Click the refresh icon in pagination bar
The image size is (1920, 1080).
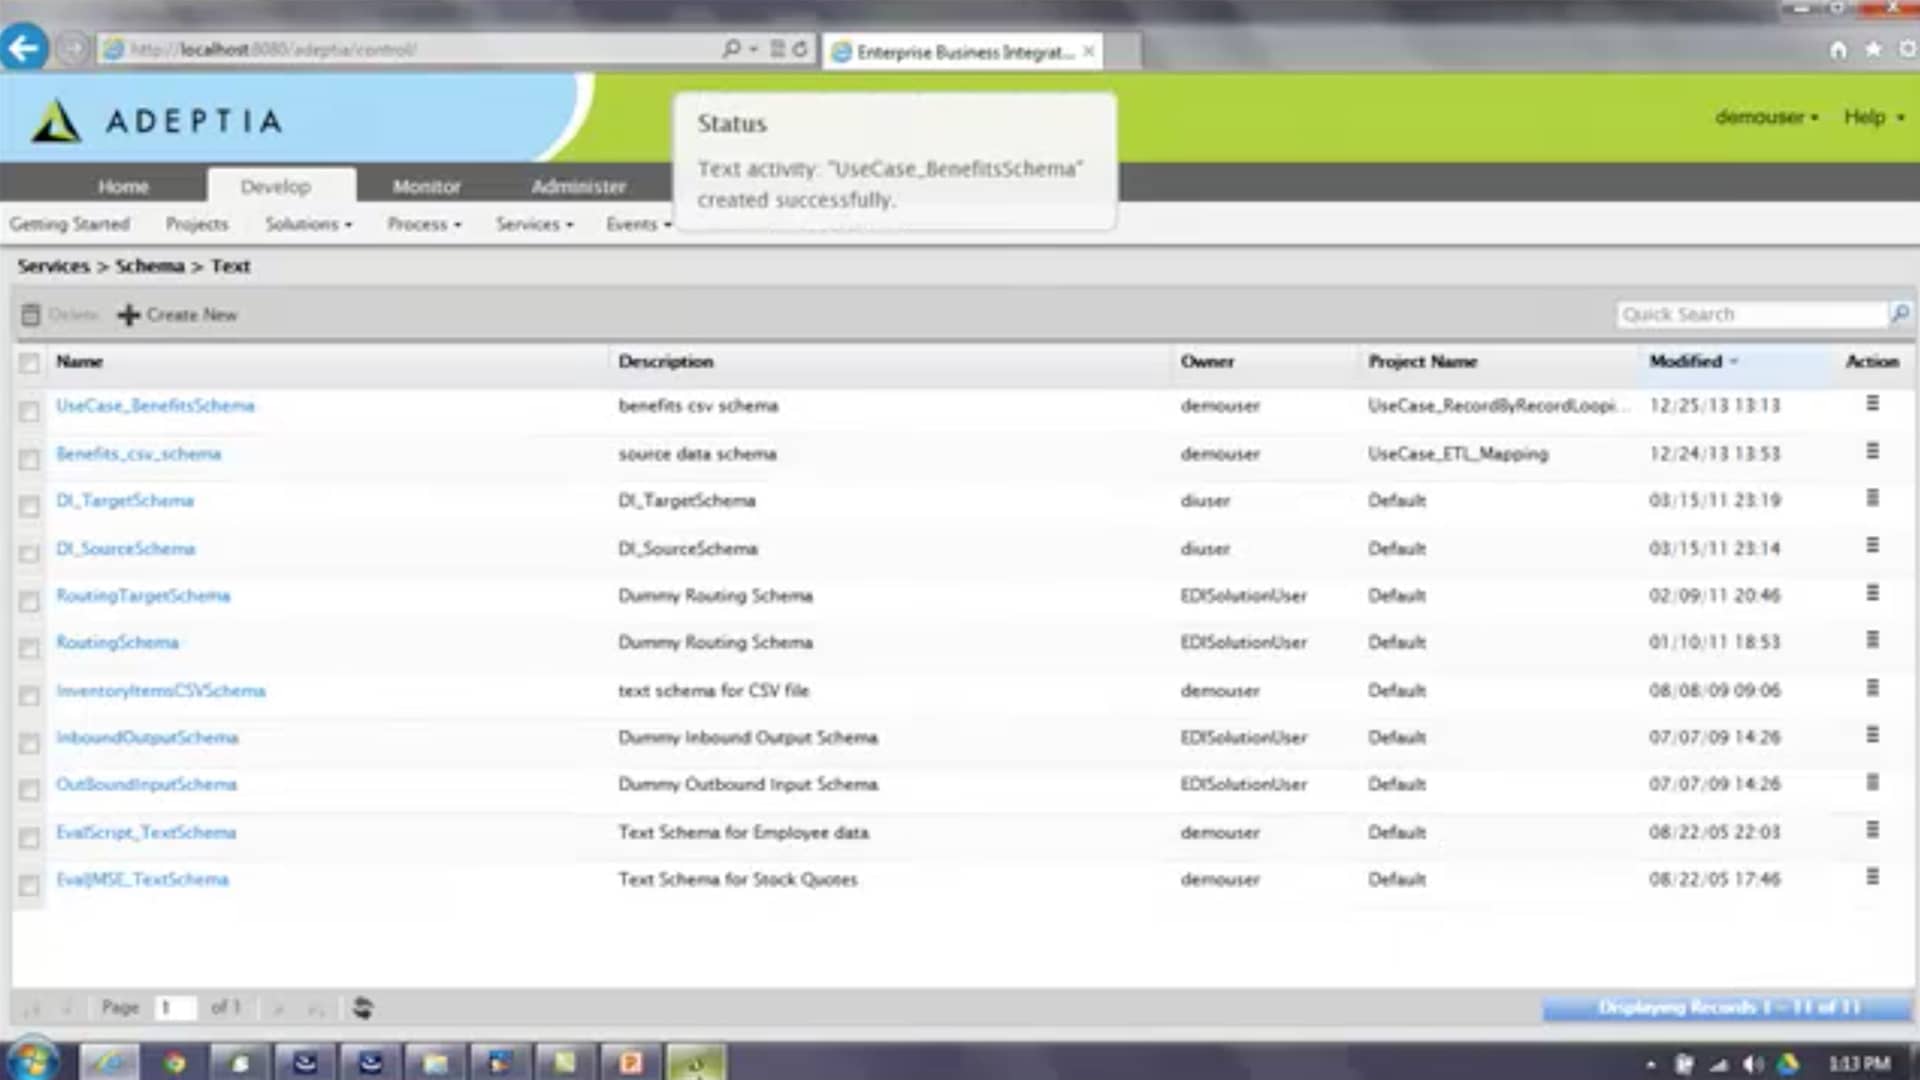point(363,1008)
